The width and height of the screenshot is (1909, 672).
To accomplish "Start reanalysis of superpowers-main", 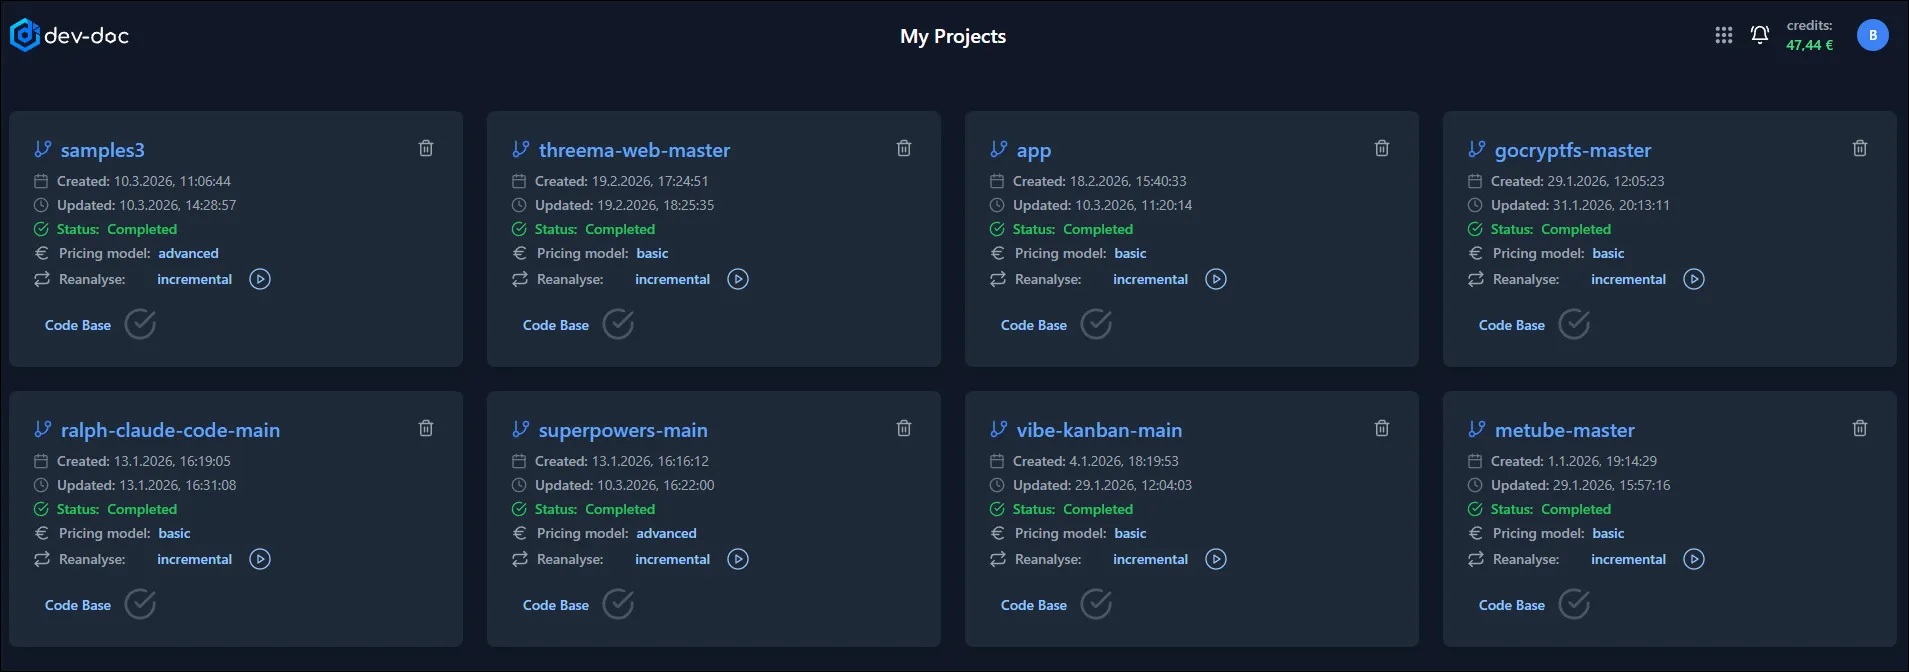I will 738,559.
